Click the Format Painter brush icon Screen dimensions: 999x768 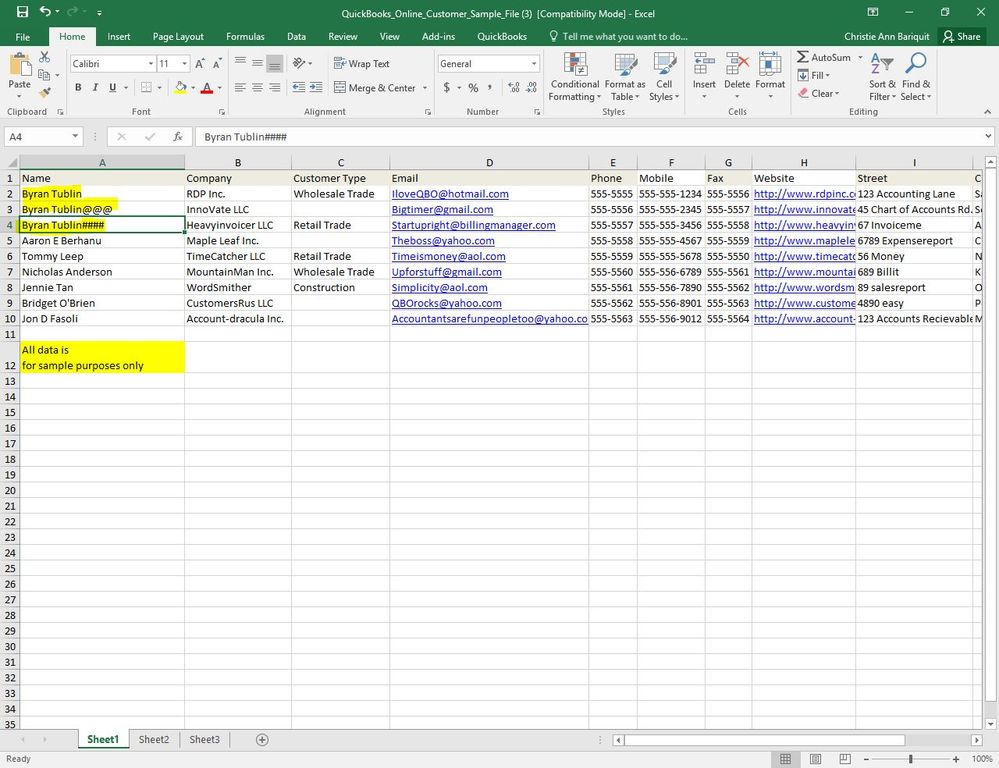pos(44,93)
